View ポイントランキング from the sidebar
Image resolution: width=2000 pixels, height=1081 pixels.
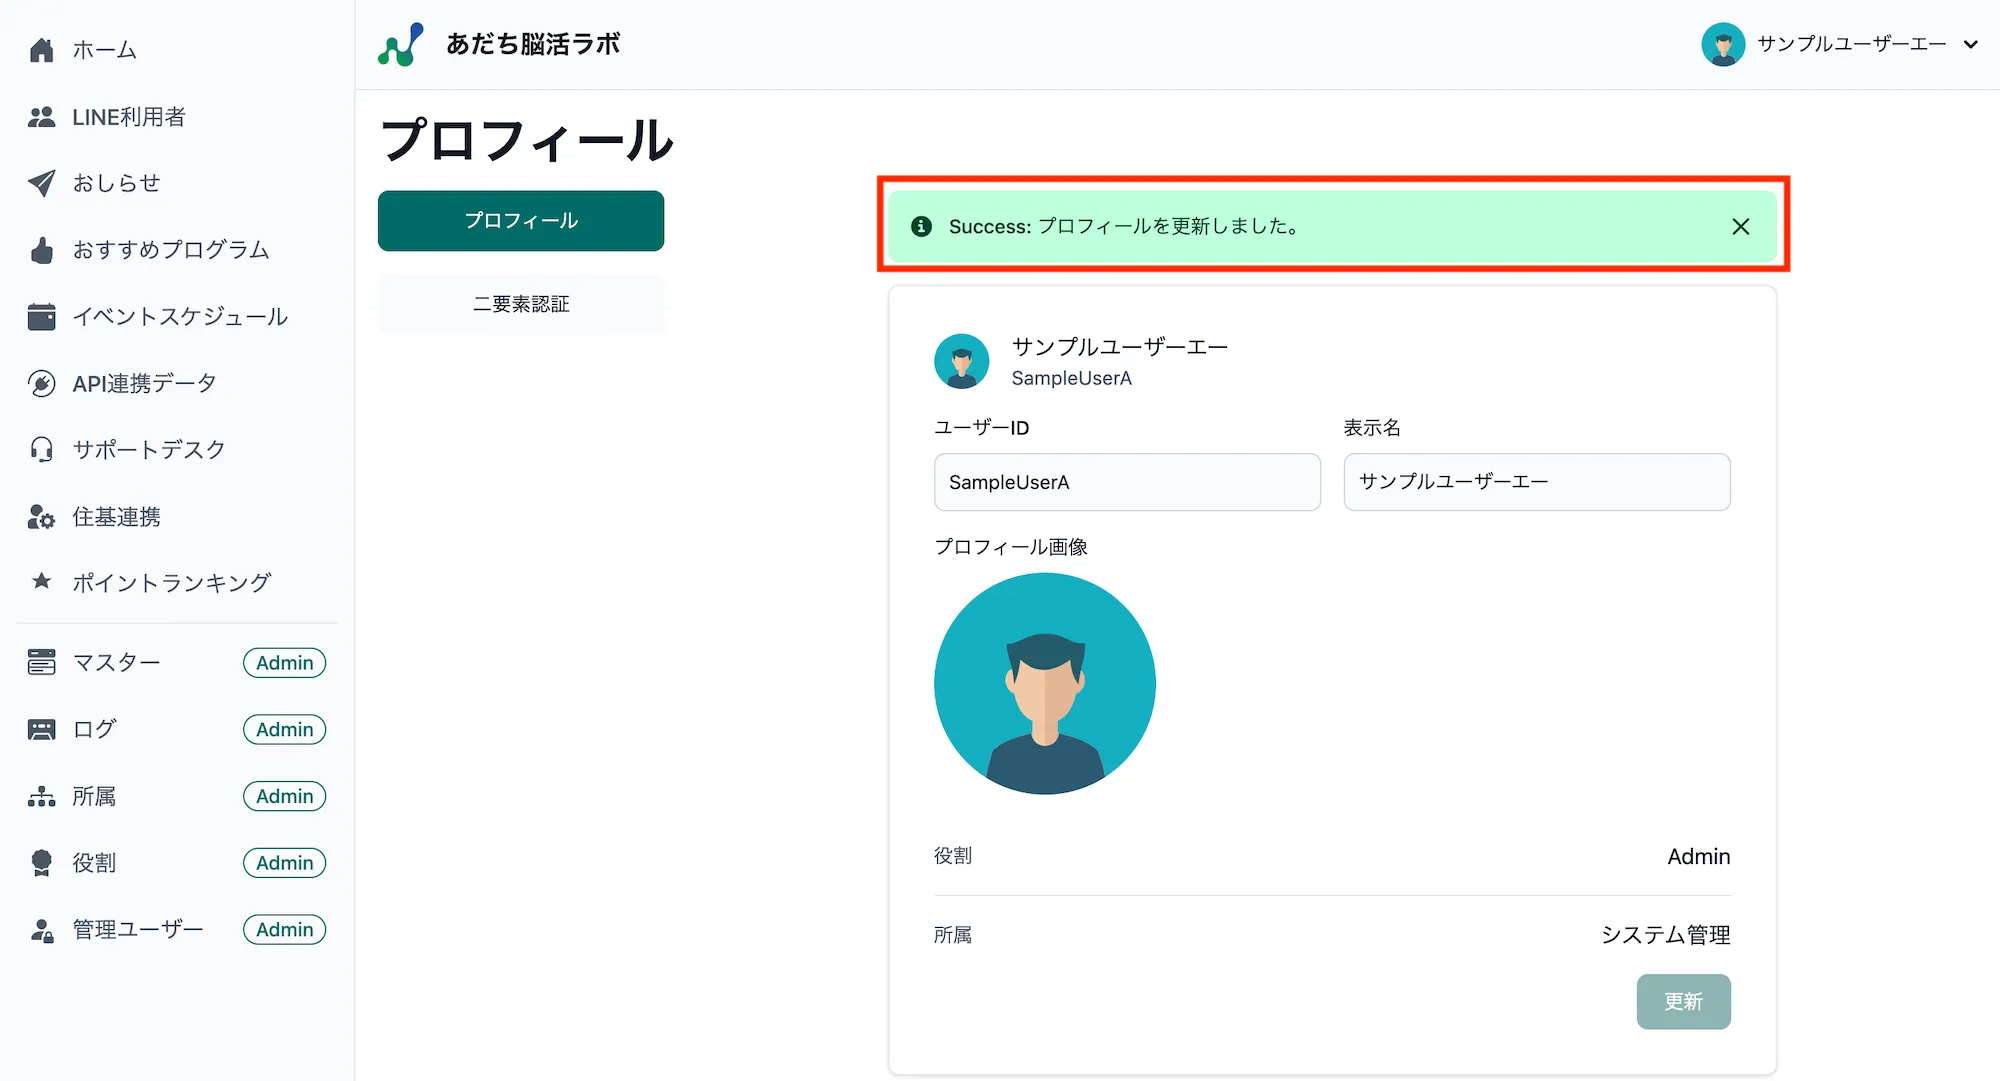click(172, 582)
